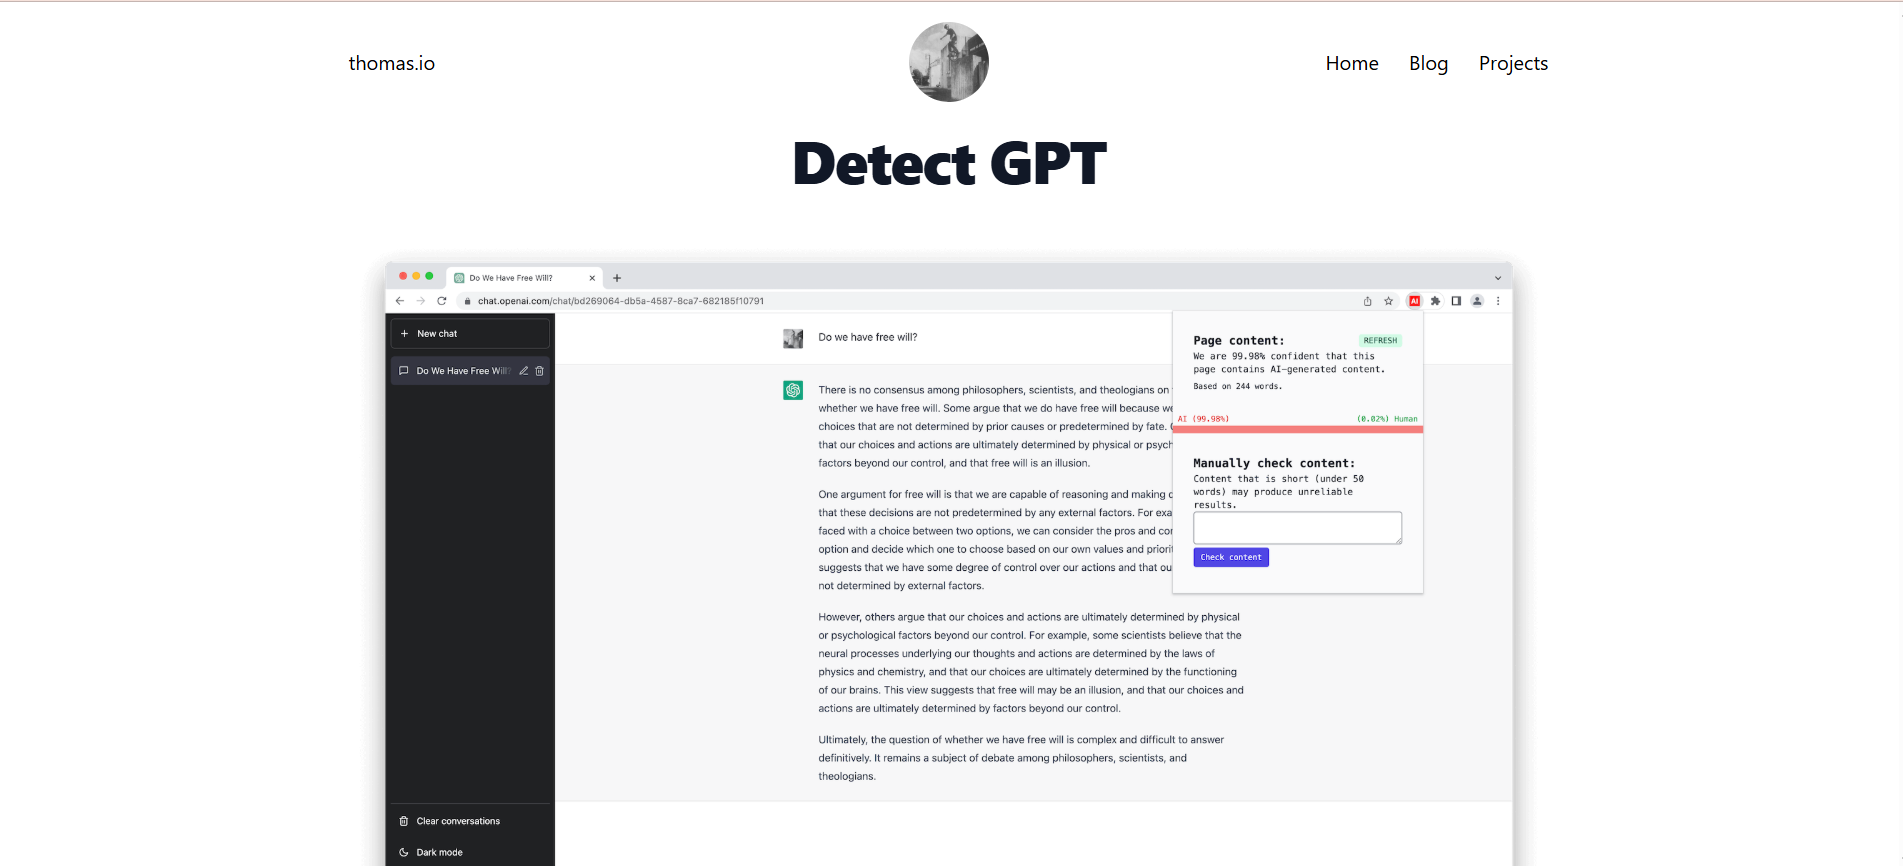This screenshot has height=866, width=1903.
Task: Click the paragraph starting 'However, others argue'
Action: (1031, 662)
